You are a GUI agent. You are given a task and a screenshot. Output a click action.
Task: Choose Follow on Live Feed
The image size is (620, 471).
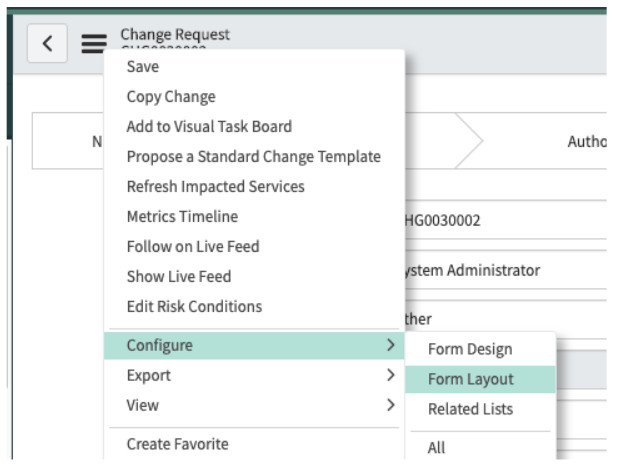tap(193, 247)
